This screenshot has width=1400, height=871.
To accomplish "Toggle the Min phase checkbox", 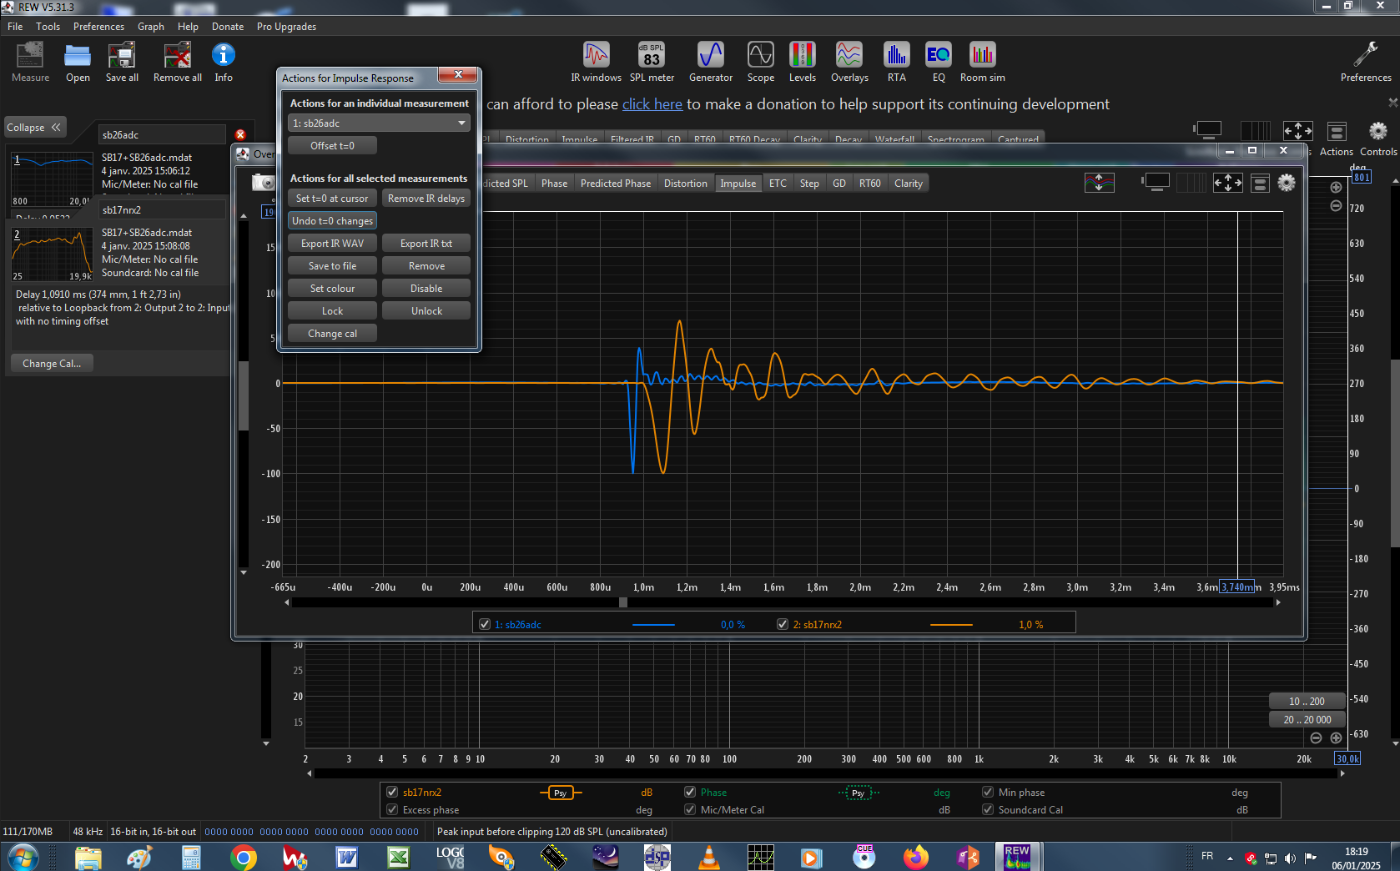I will click(988, 792).
